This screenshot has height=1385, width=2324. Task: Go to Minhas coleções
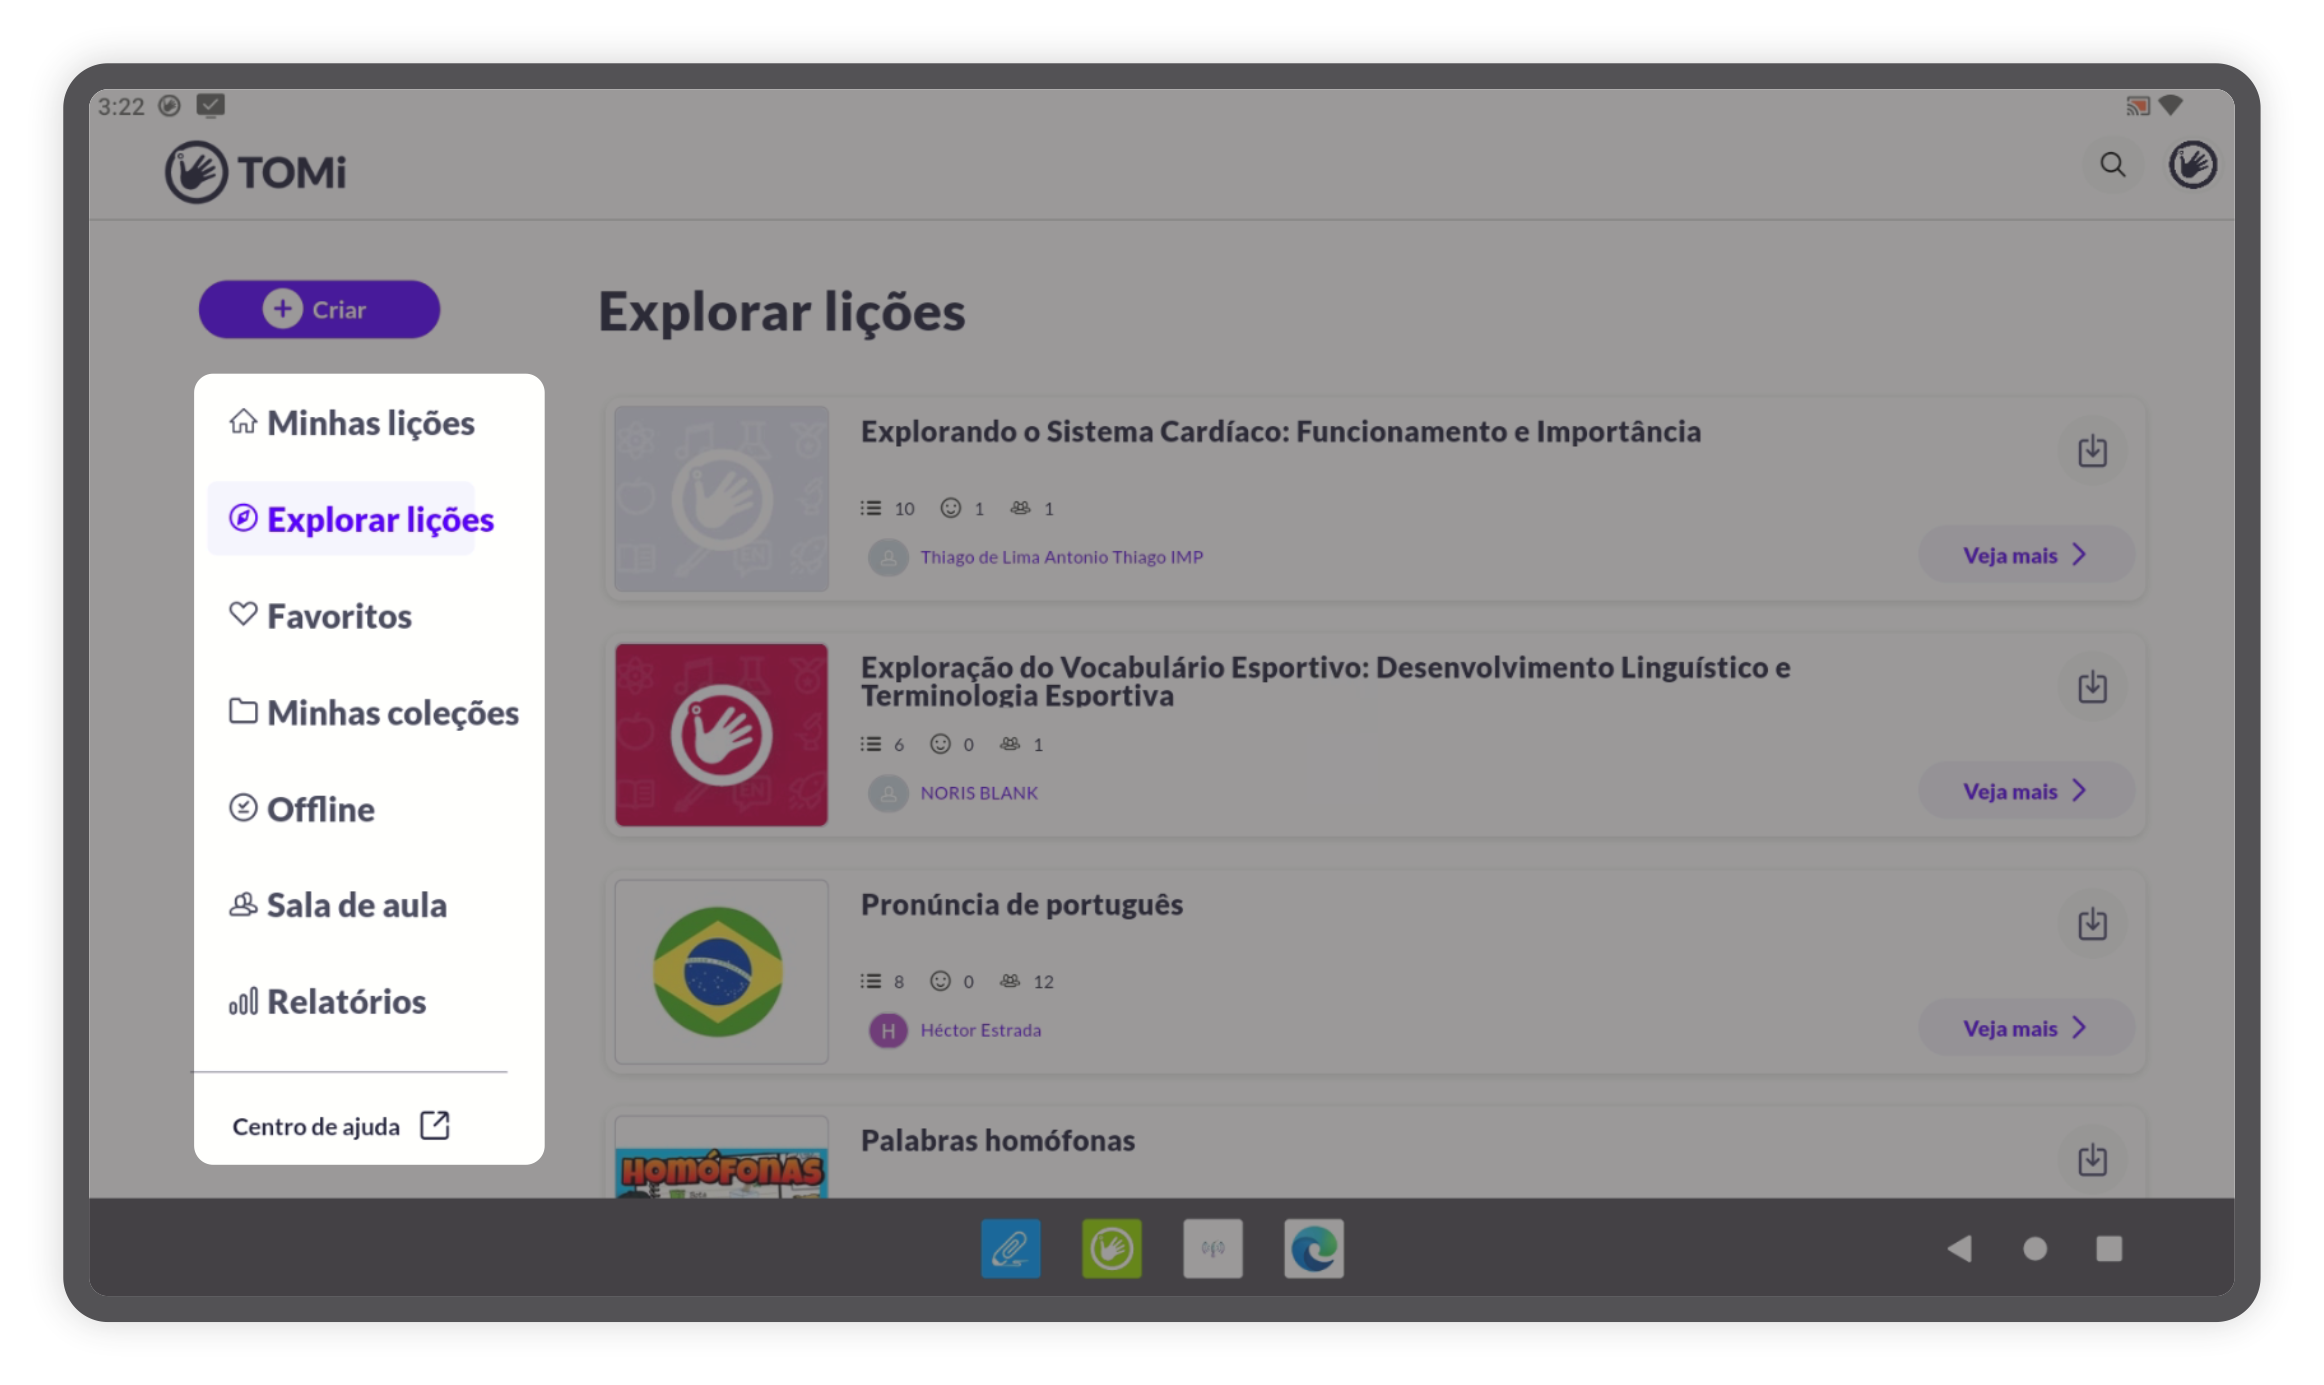(374, 713)
